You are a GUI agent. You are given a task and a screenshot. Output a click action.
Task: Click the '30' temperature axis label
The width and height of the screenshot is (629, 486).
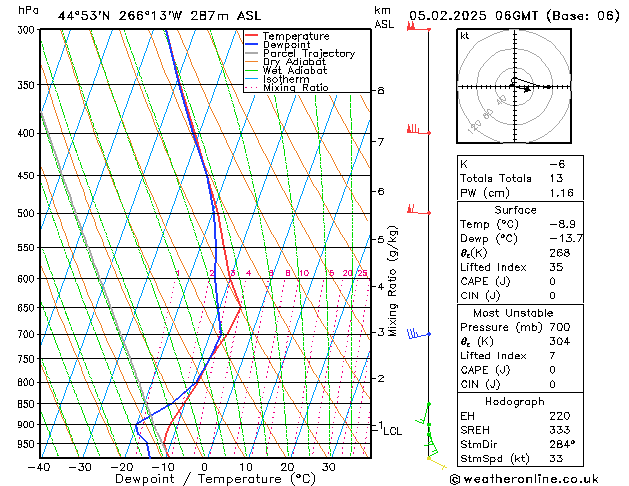coord(328,467)
